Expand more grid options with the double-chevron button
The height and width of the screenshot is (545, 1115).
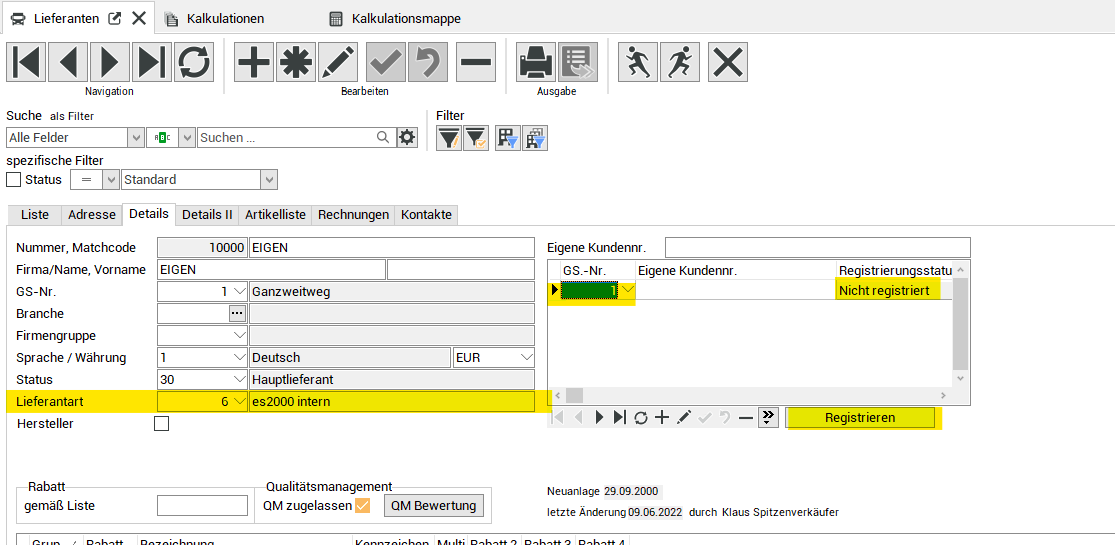767,418
